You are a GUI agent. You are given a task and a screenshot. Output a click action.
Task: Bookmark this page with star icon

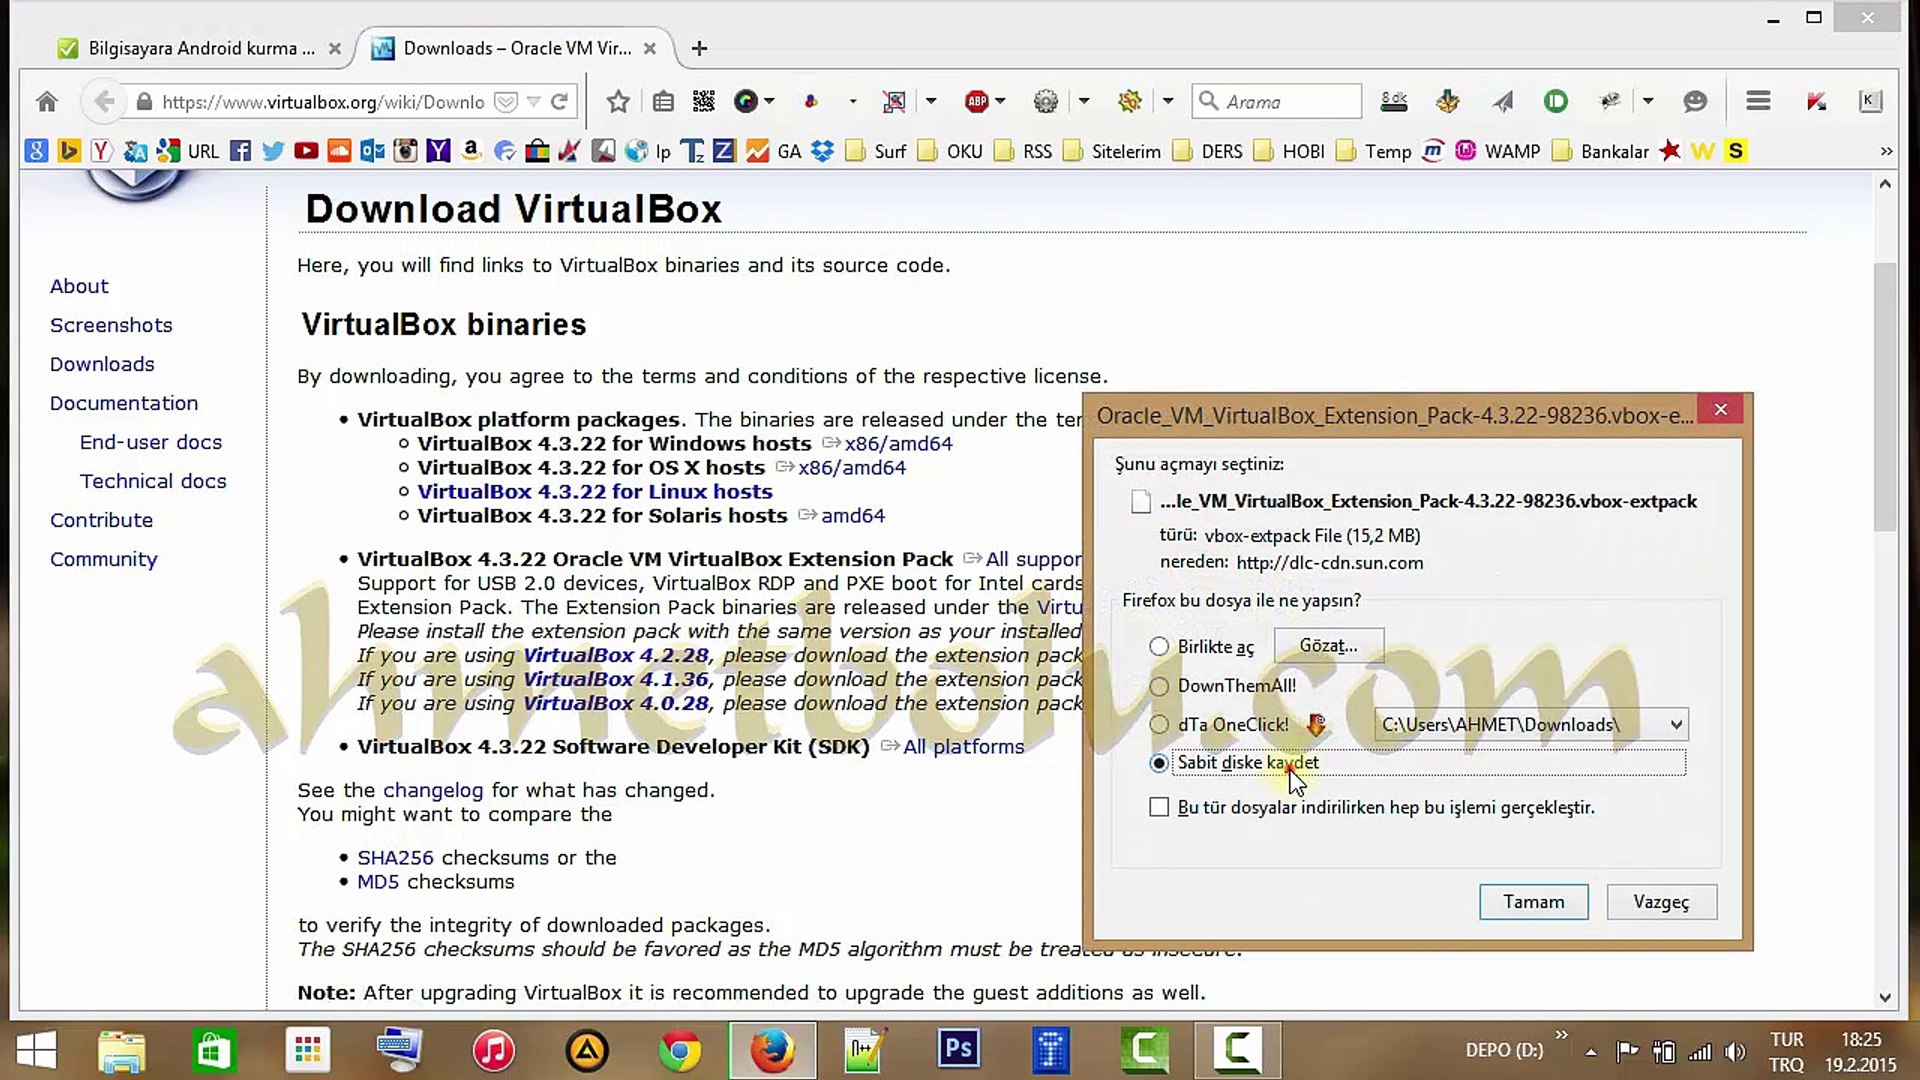pyautogui.click(x=618, y=102)
